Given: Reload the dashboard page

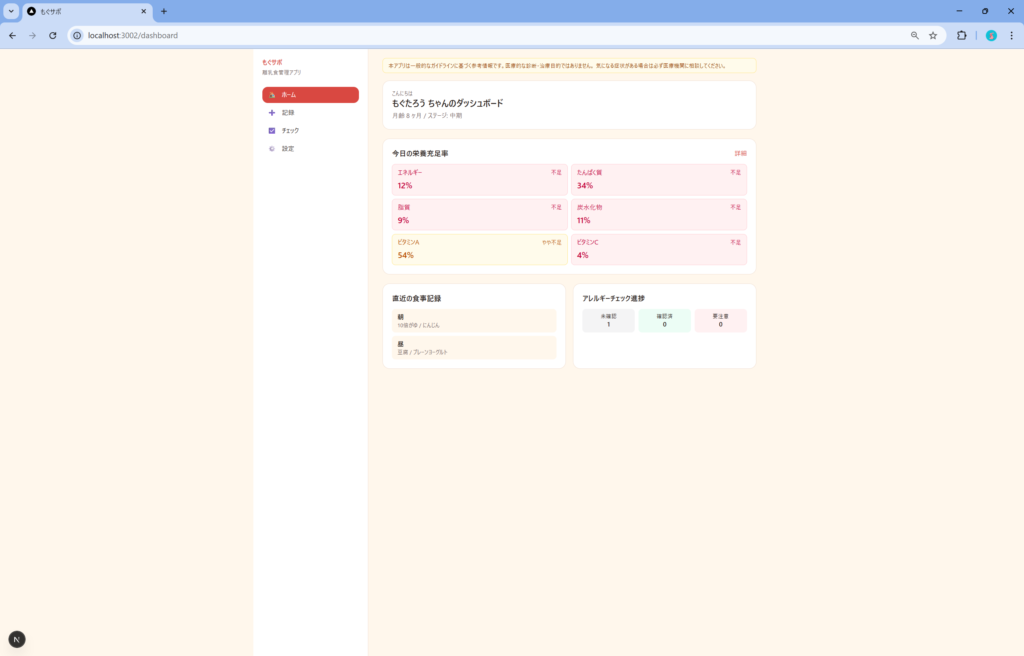Looking at the screenshot, I should (x=53, y=35).
